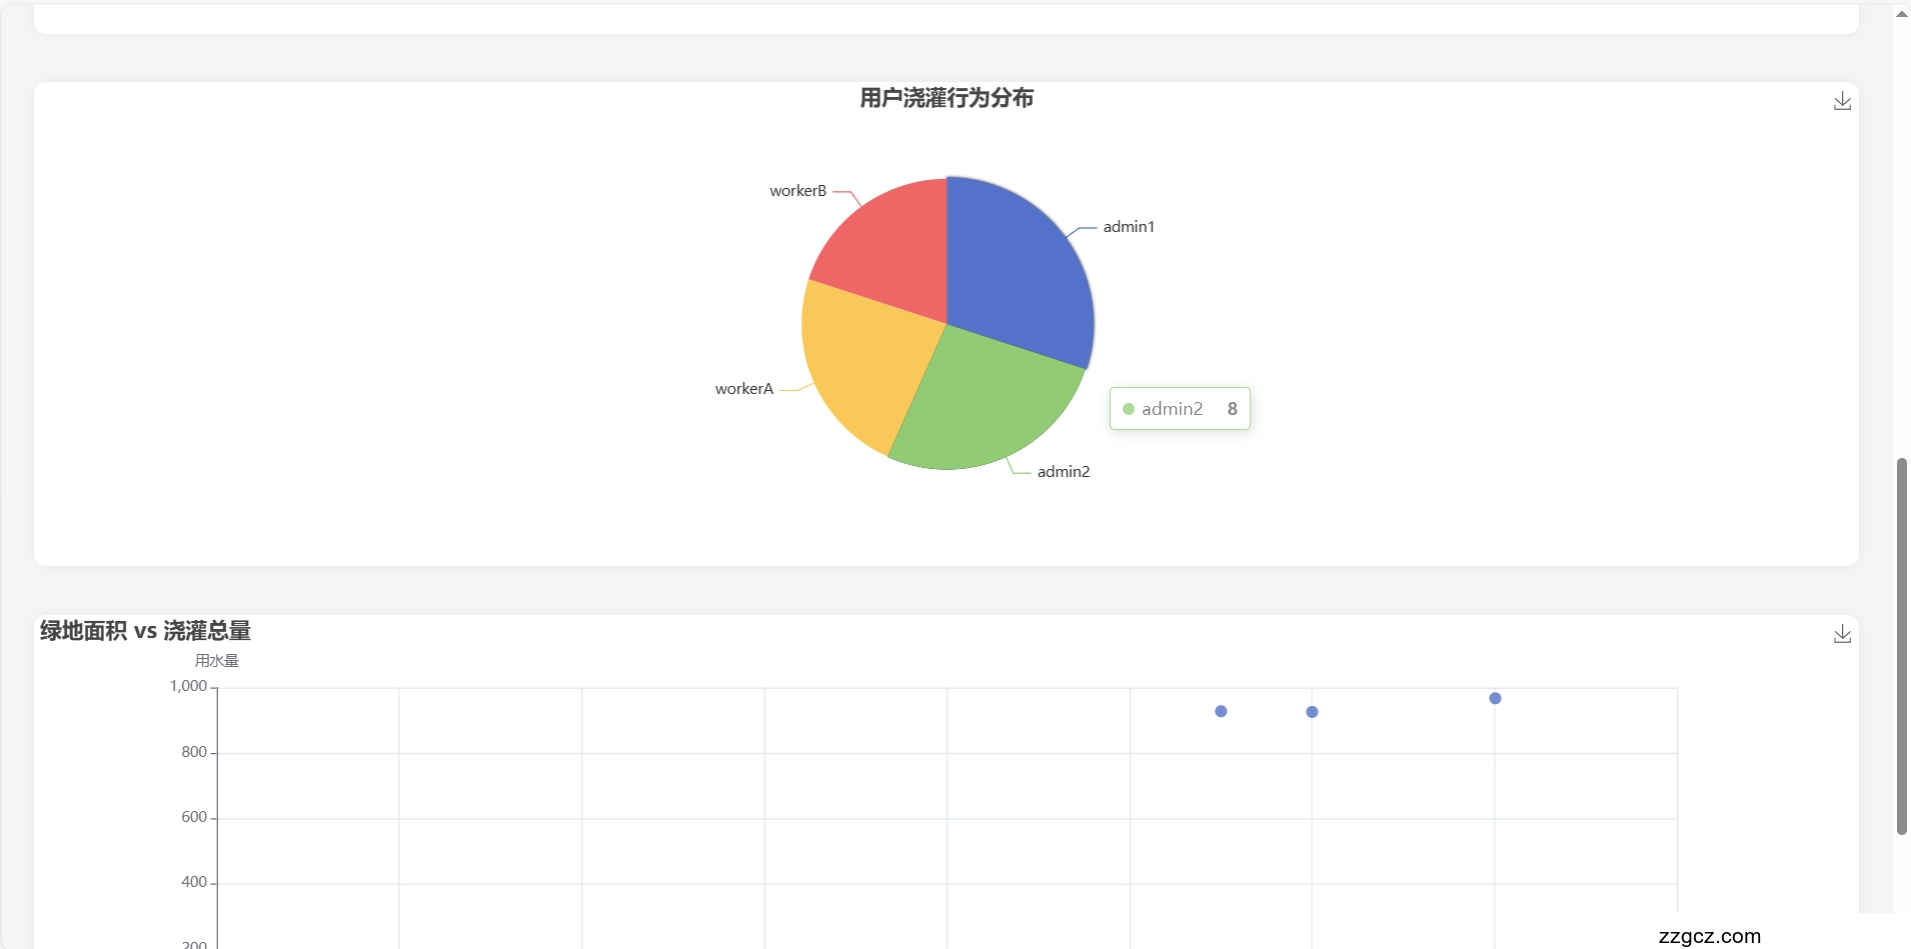The image size is (1911, 949).
Task: Click the 绿地面积 vs 浇灌总量 heading
Action: pyautogui.click(x=145, y=631)
